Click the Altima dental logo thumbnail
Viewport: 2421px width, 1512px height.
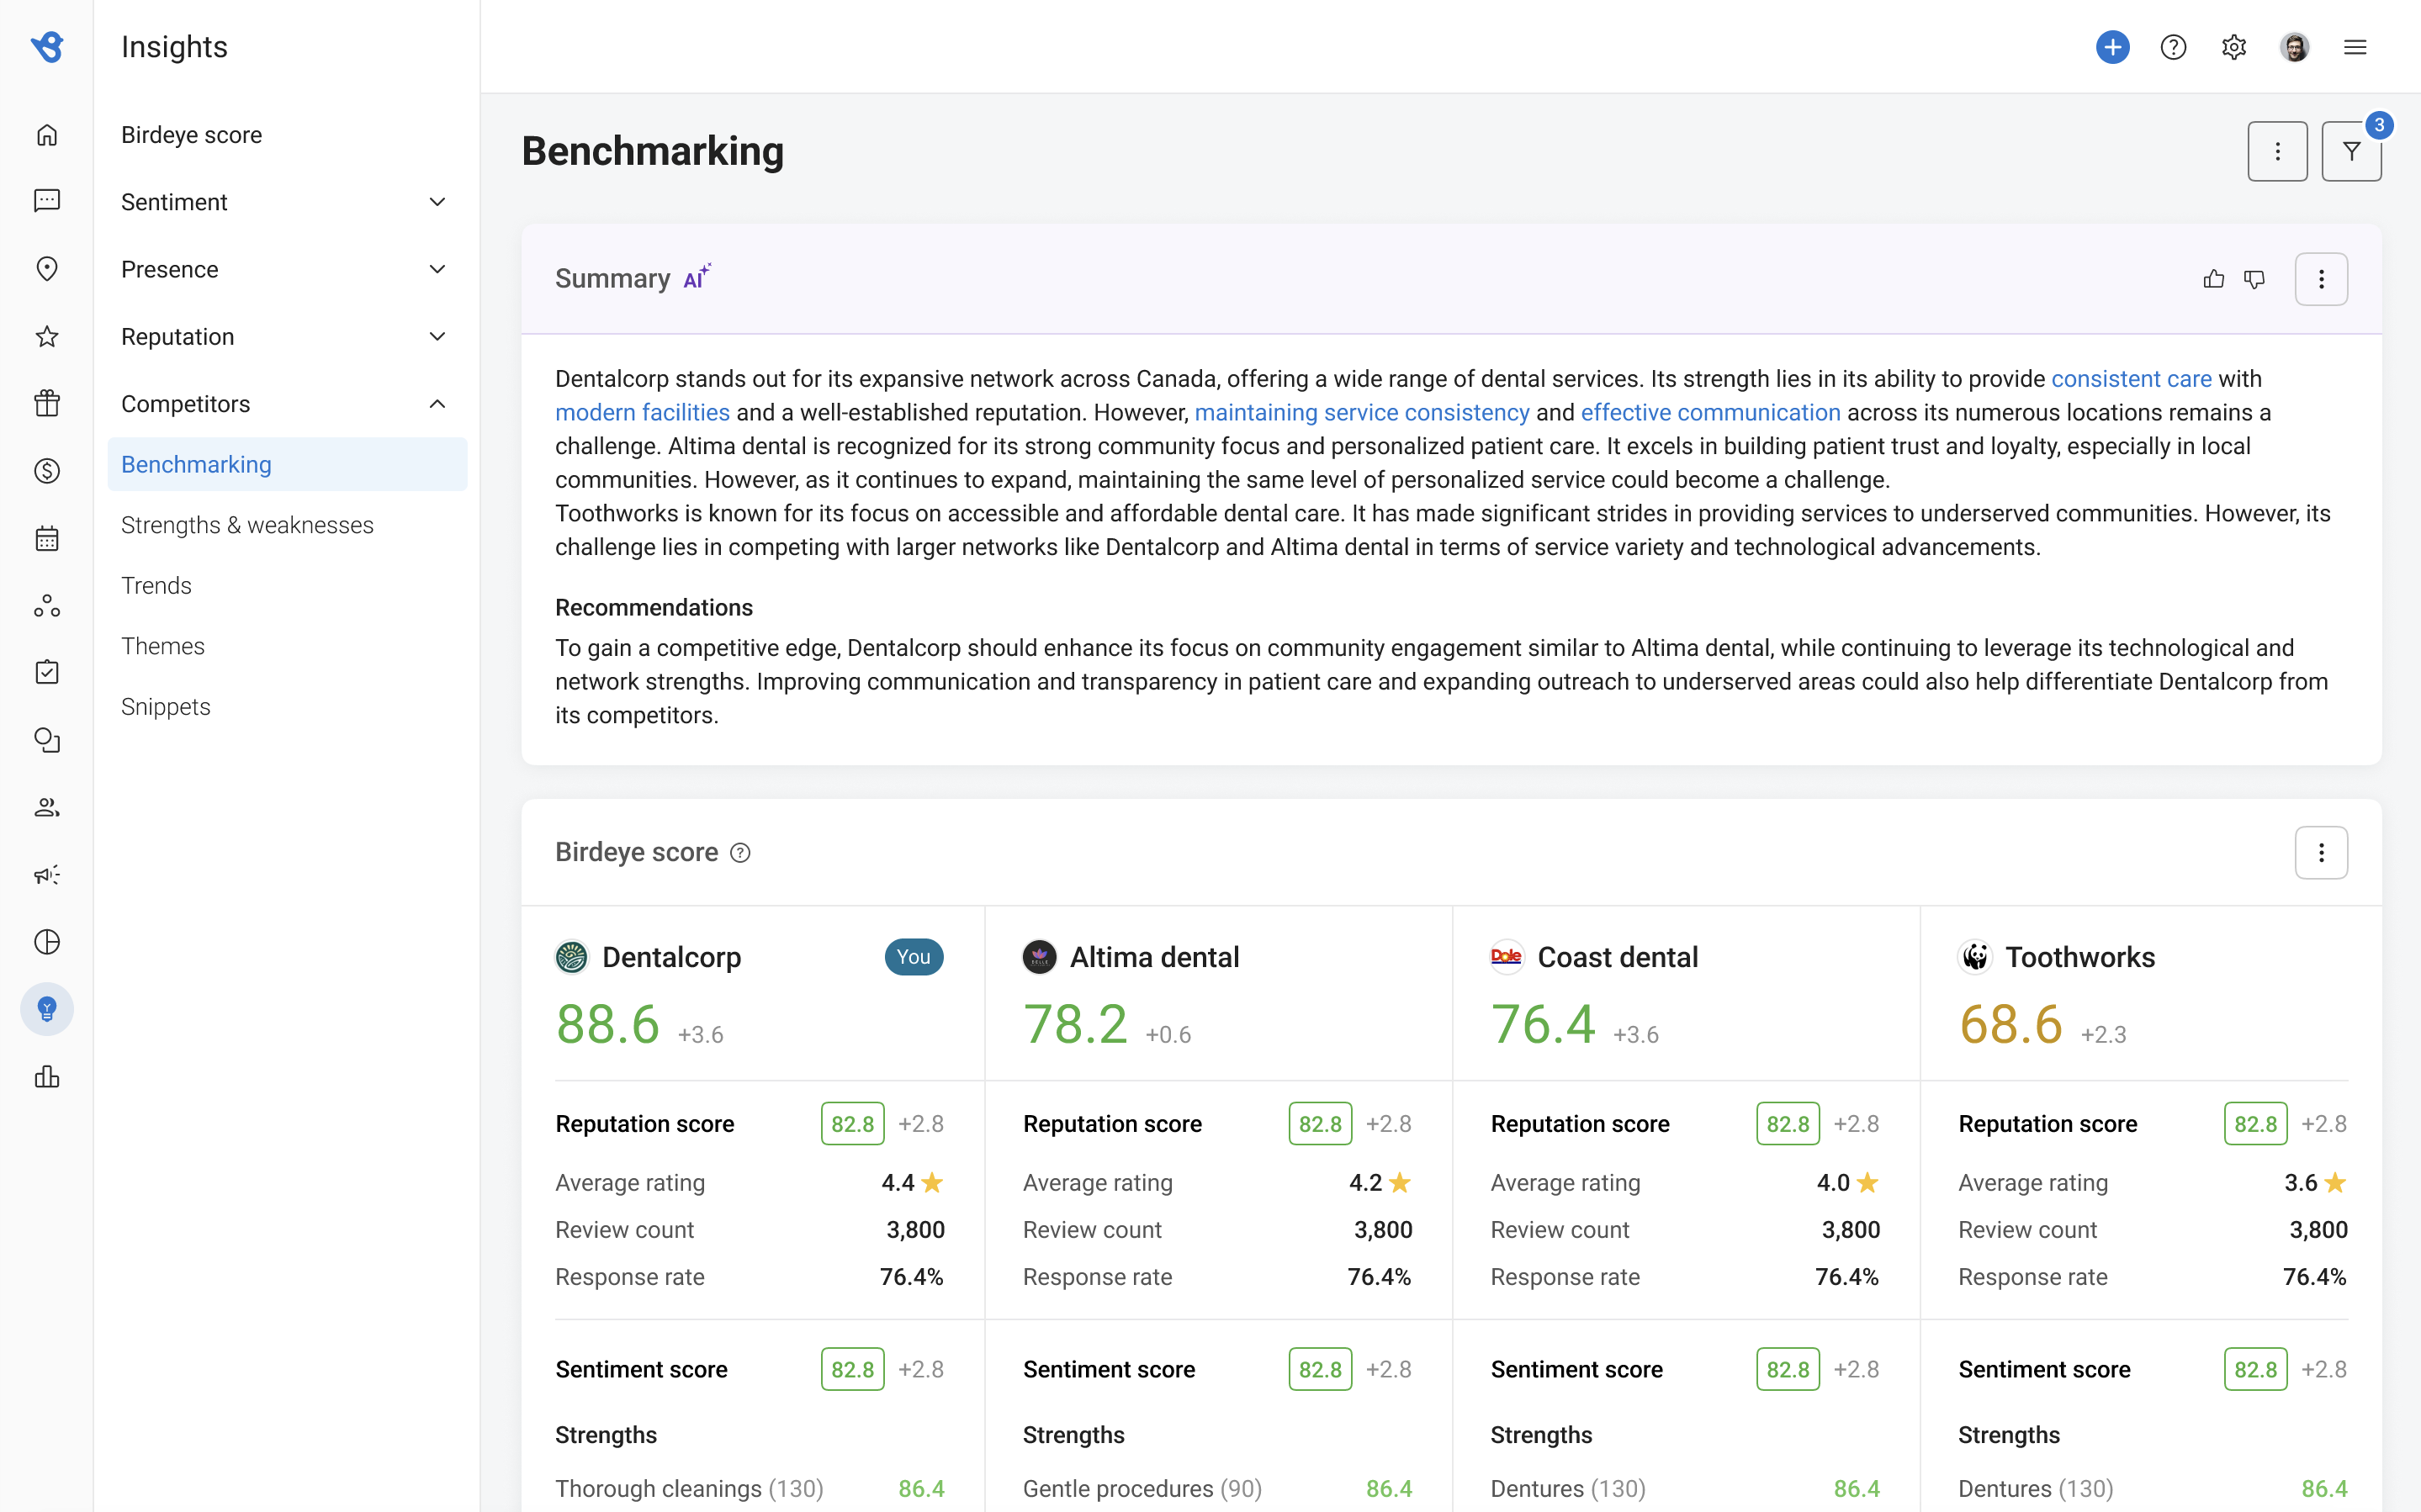tap(1039, 957)
